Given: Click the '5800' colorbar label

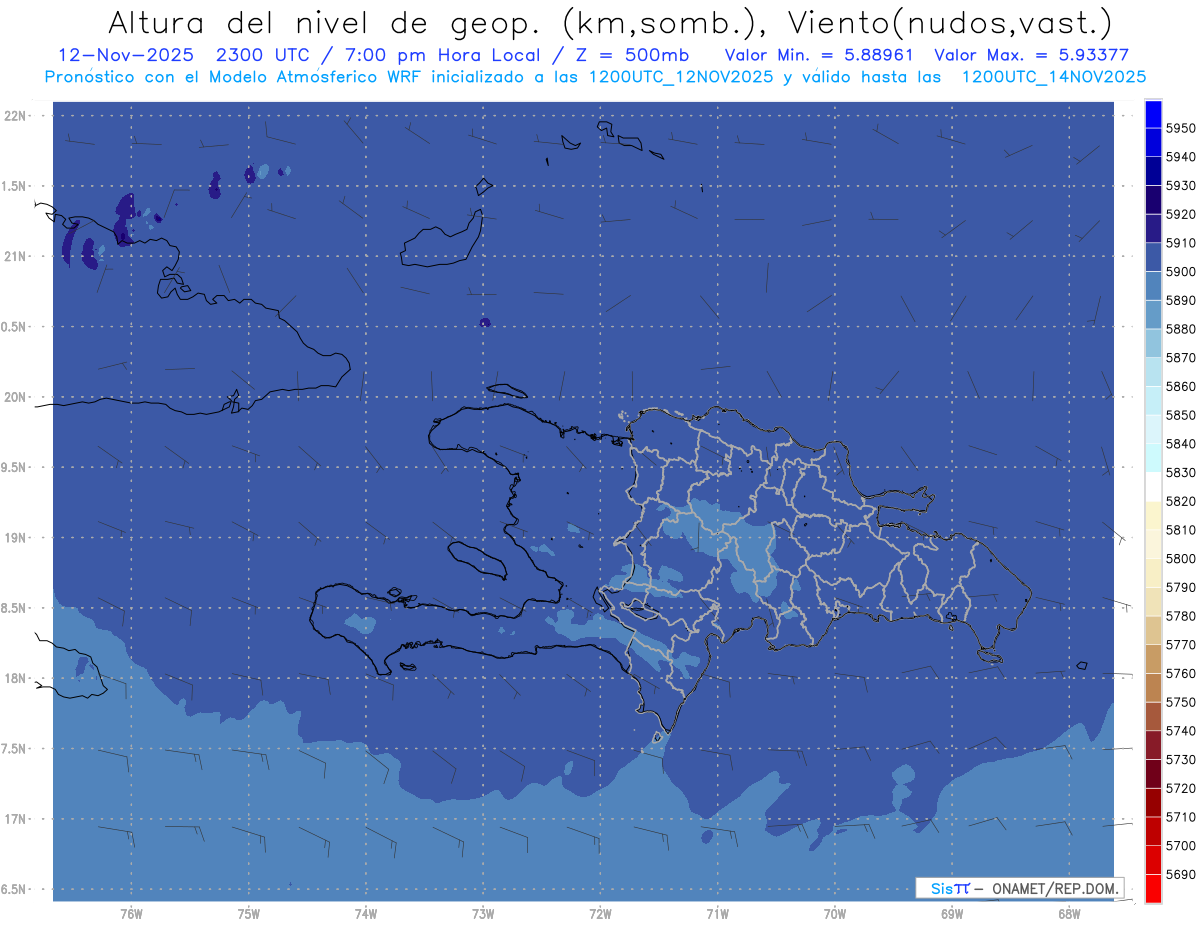Looking at the screenshot, I should (x=1180, y=559).
